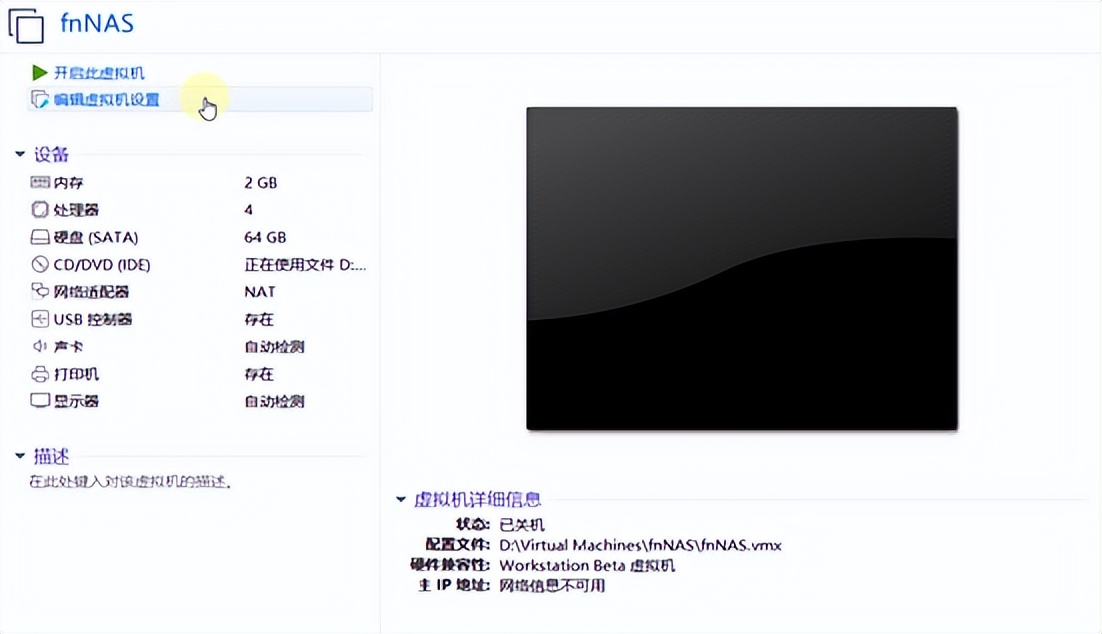
Task: Collapse the 设备 section
Action: pos(20,153)
